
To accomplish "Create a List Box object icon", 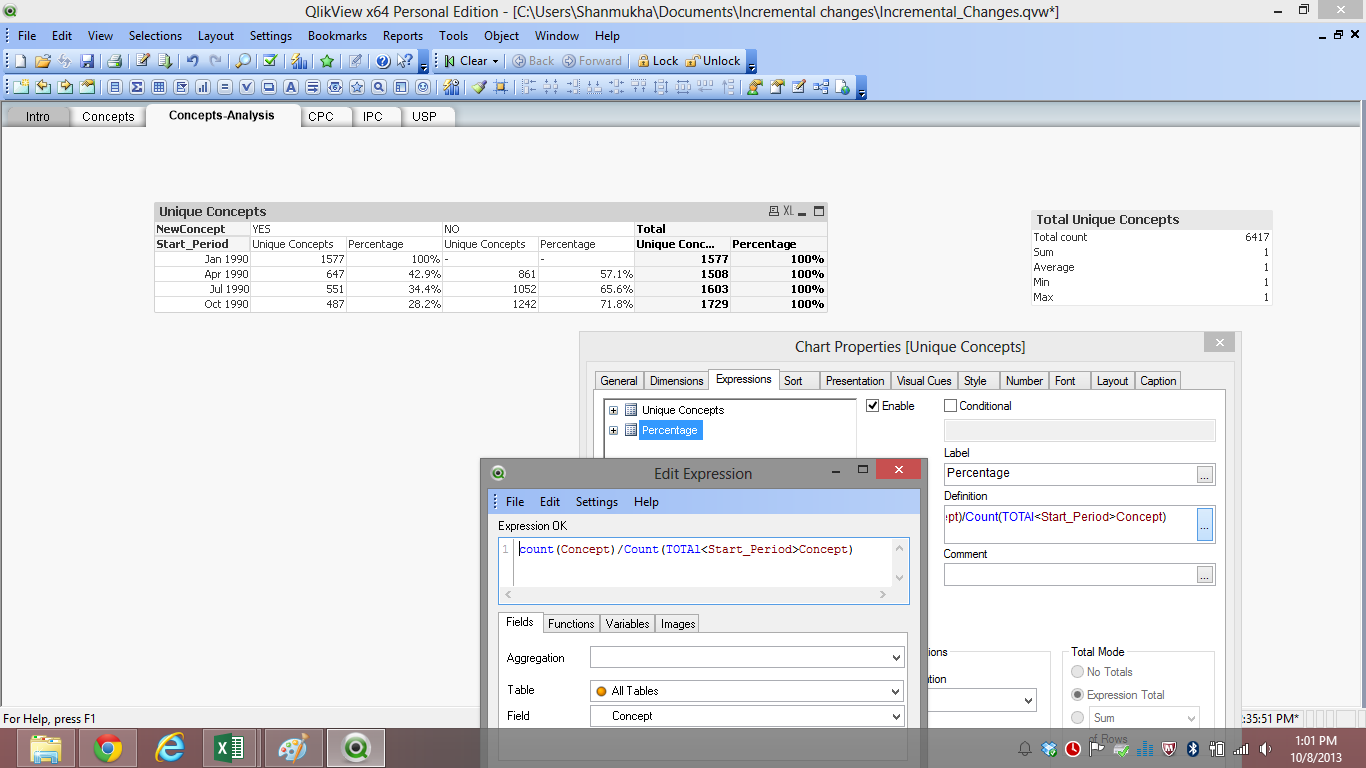I will pyautogui.click(x=114, y=87).
